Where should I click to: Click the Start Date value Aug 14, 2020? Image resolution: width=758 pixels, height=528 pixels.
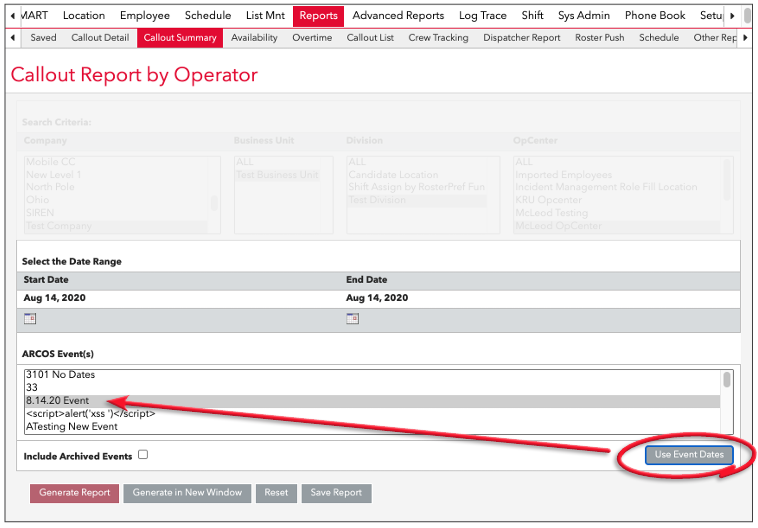coord(55,298)
